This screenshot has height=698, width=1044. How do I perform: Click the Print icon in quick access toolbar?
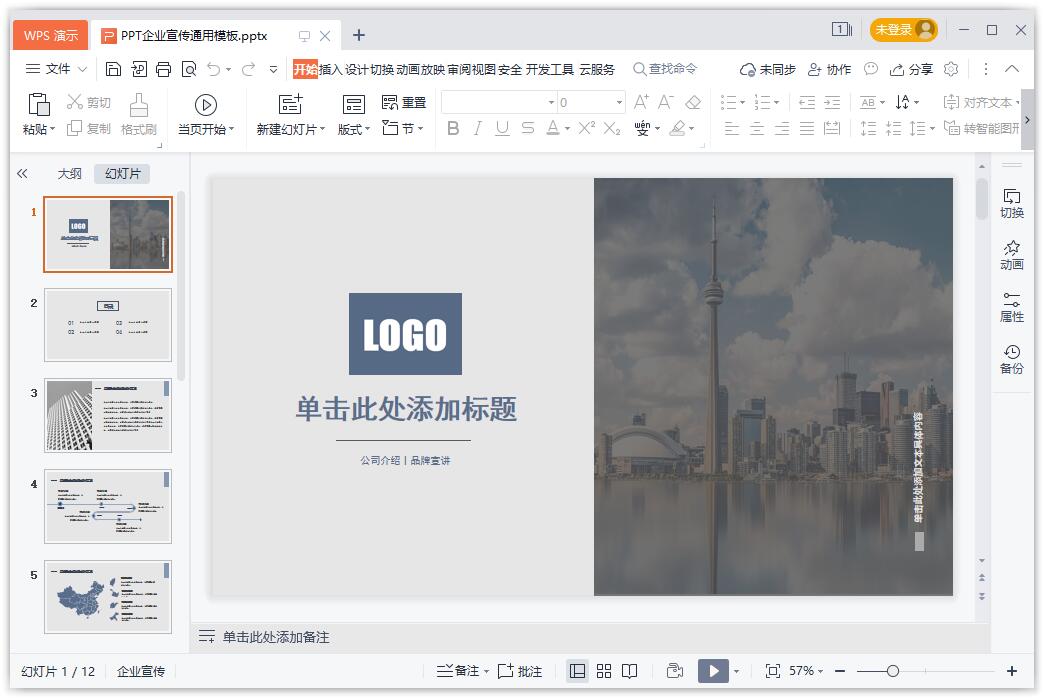coord(163,69)
